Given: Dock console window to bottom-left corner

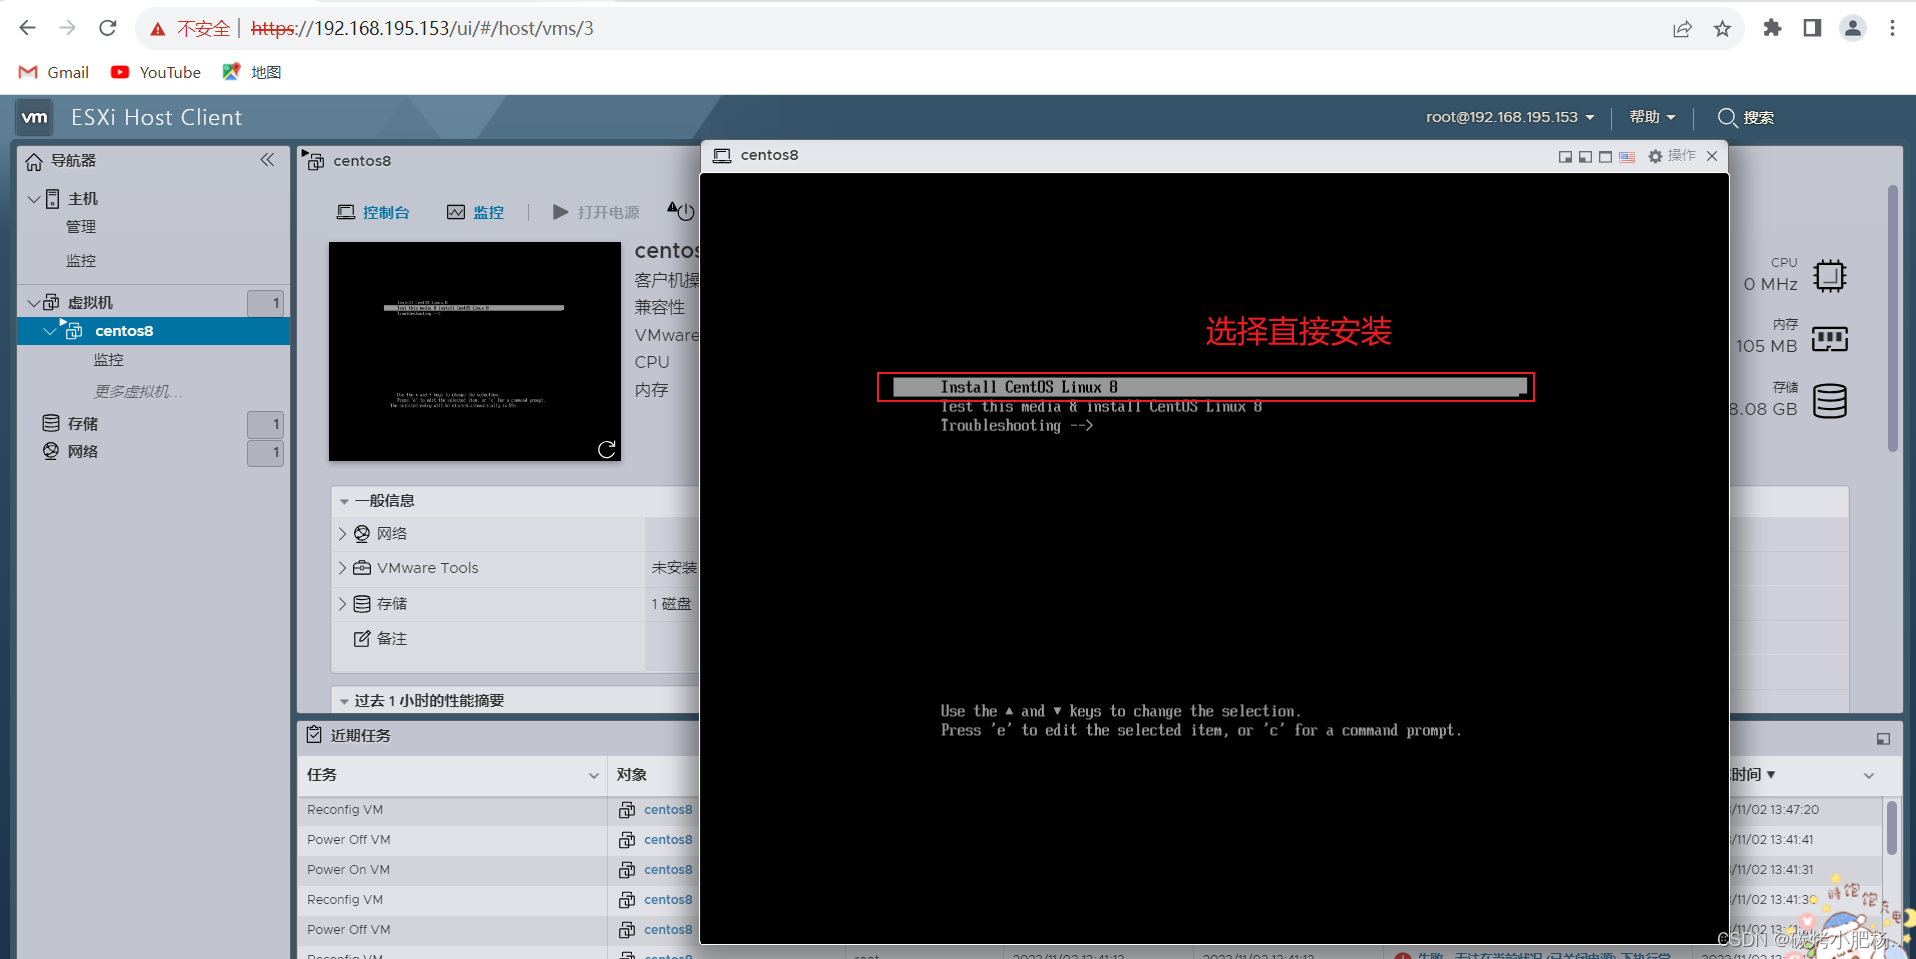Looking at the screenshot, I should 1585,157.
